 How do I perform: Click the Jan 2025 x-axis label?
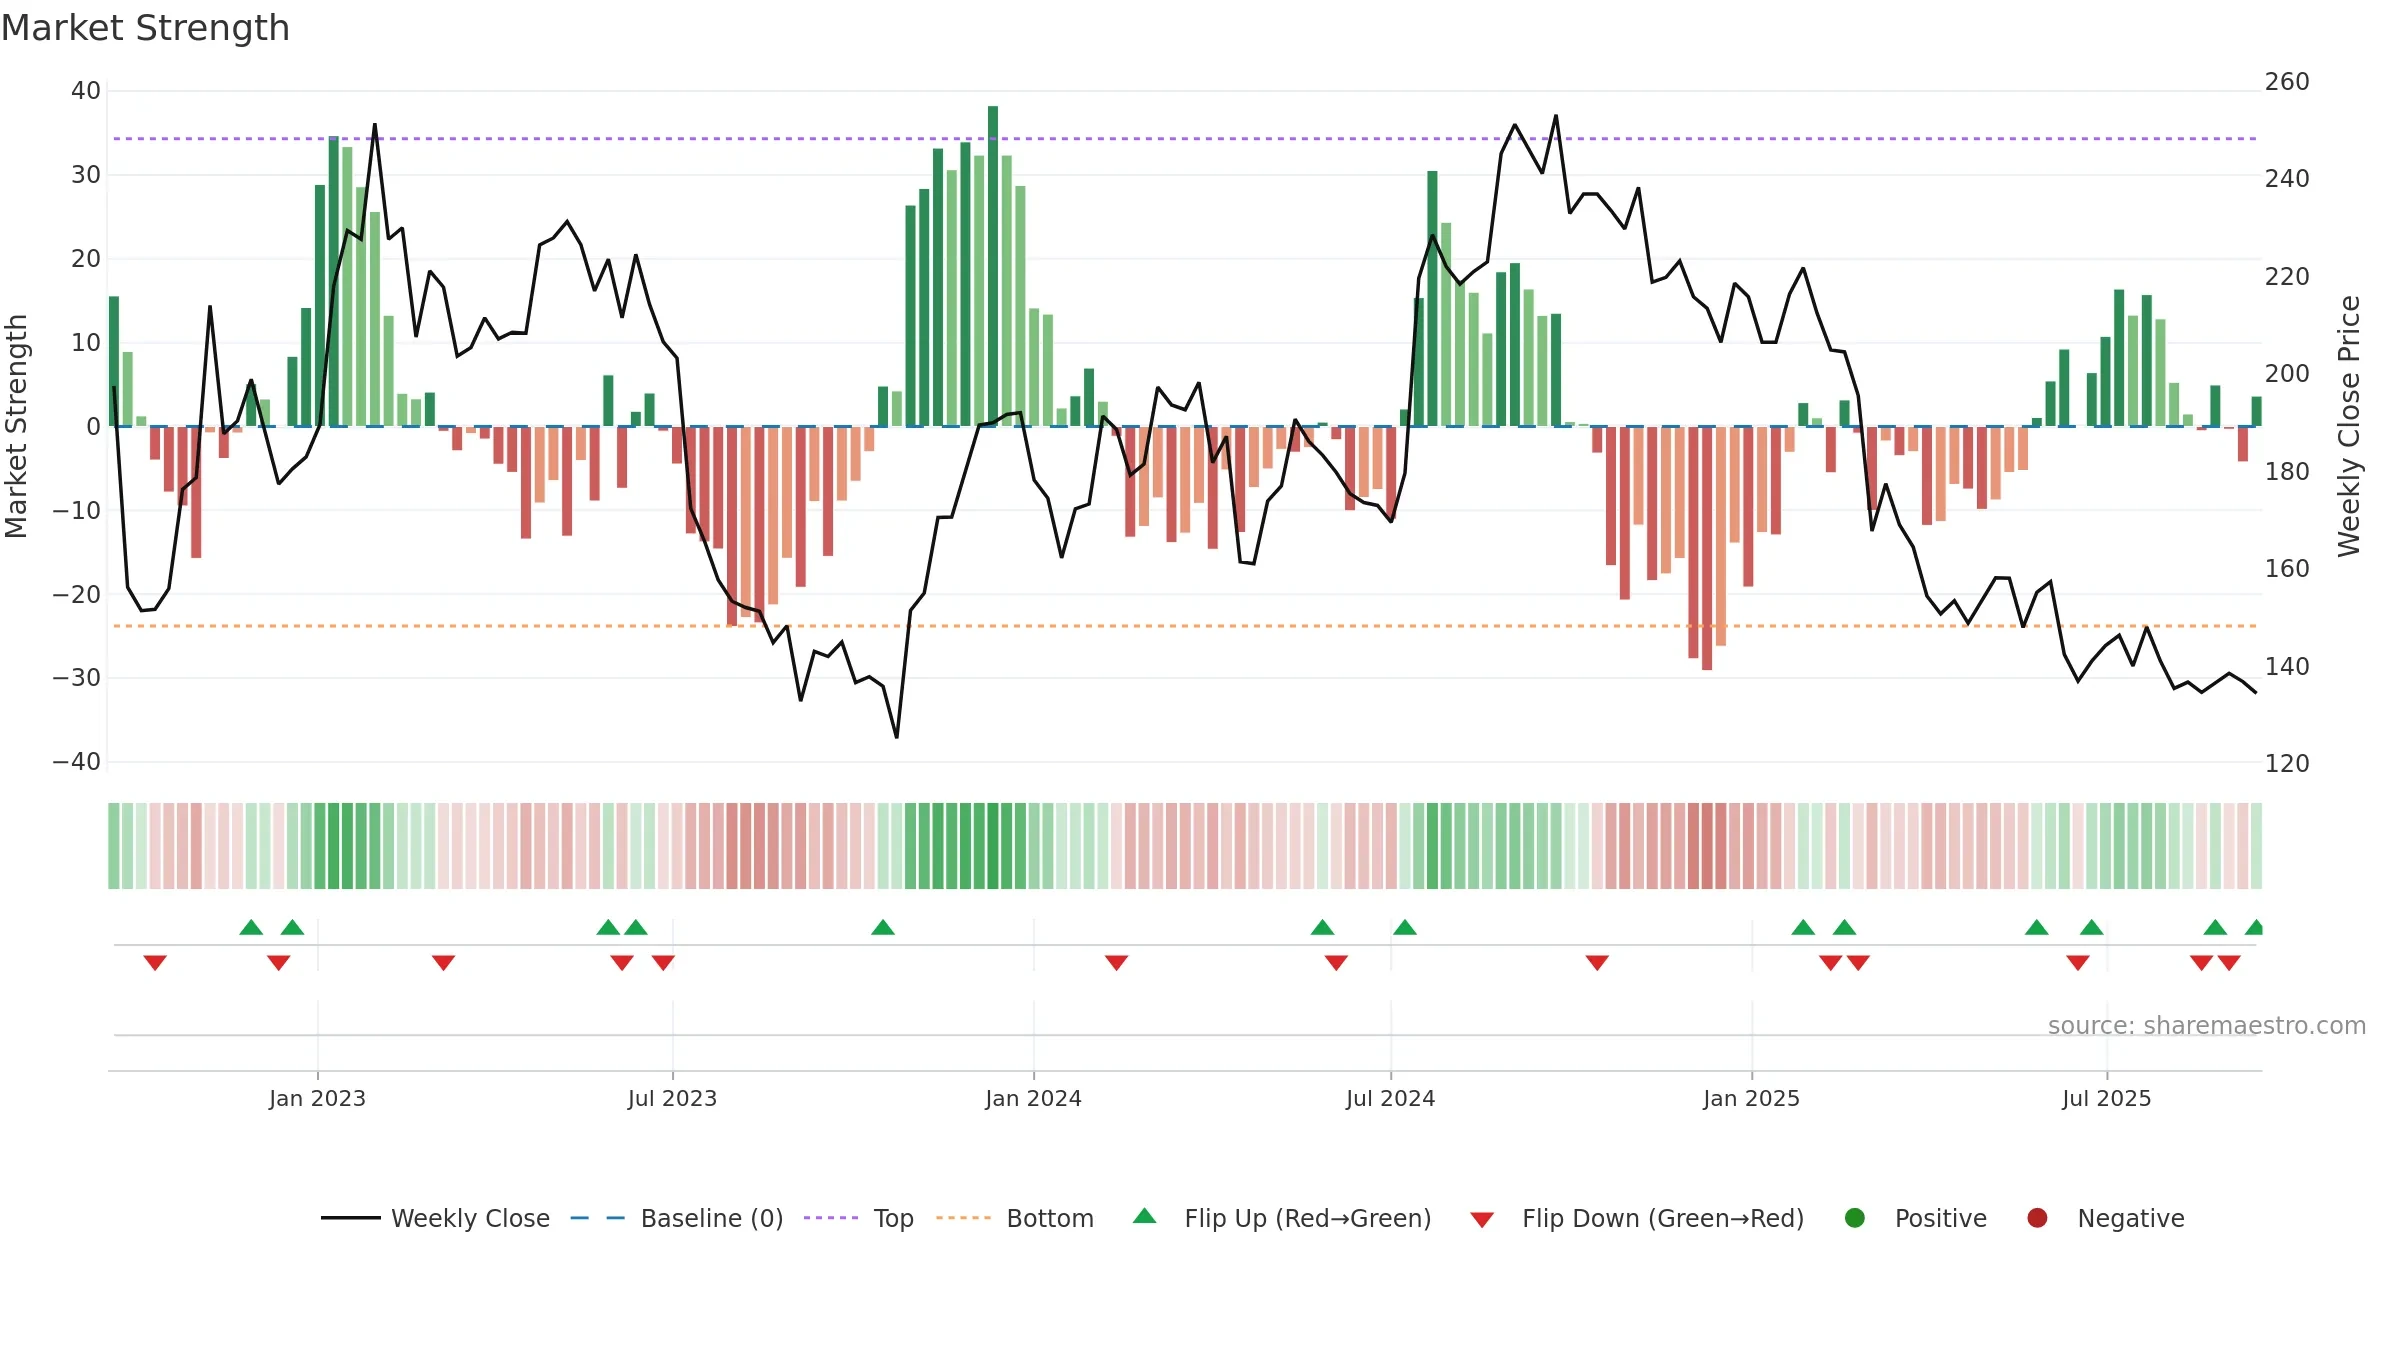pos(1751,1098)
